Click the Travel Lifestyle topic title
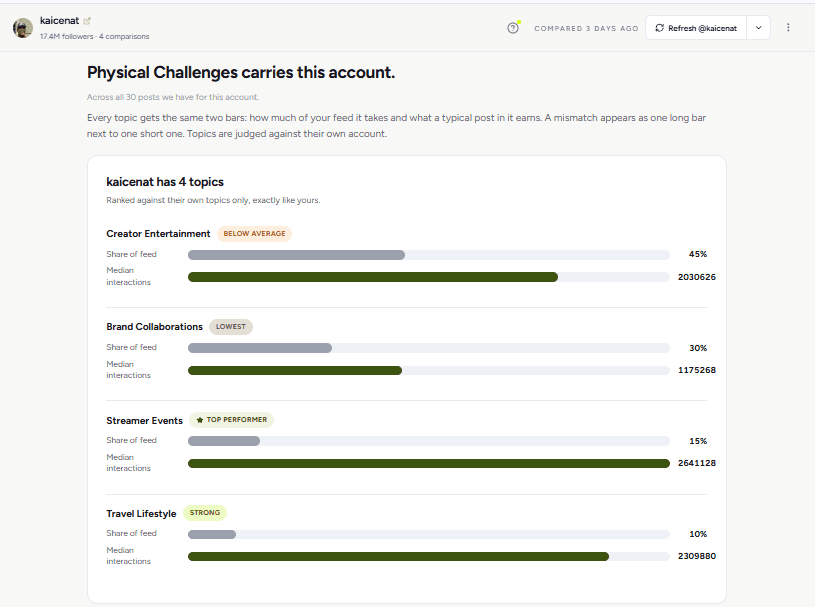 pos(141,513)
